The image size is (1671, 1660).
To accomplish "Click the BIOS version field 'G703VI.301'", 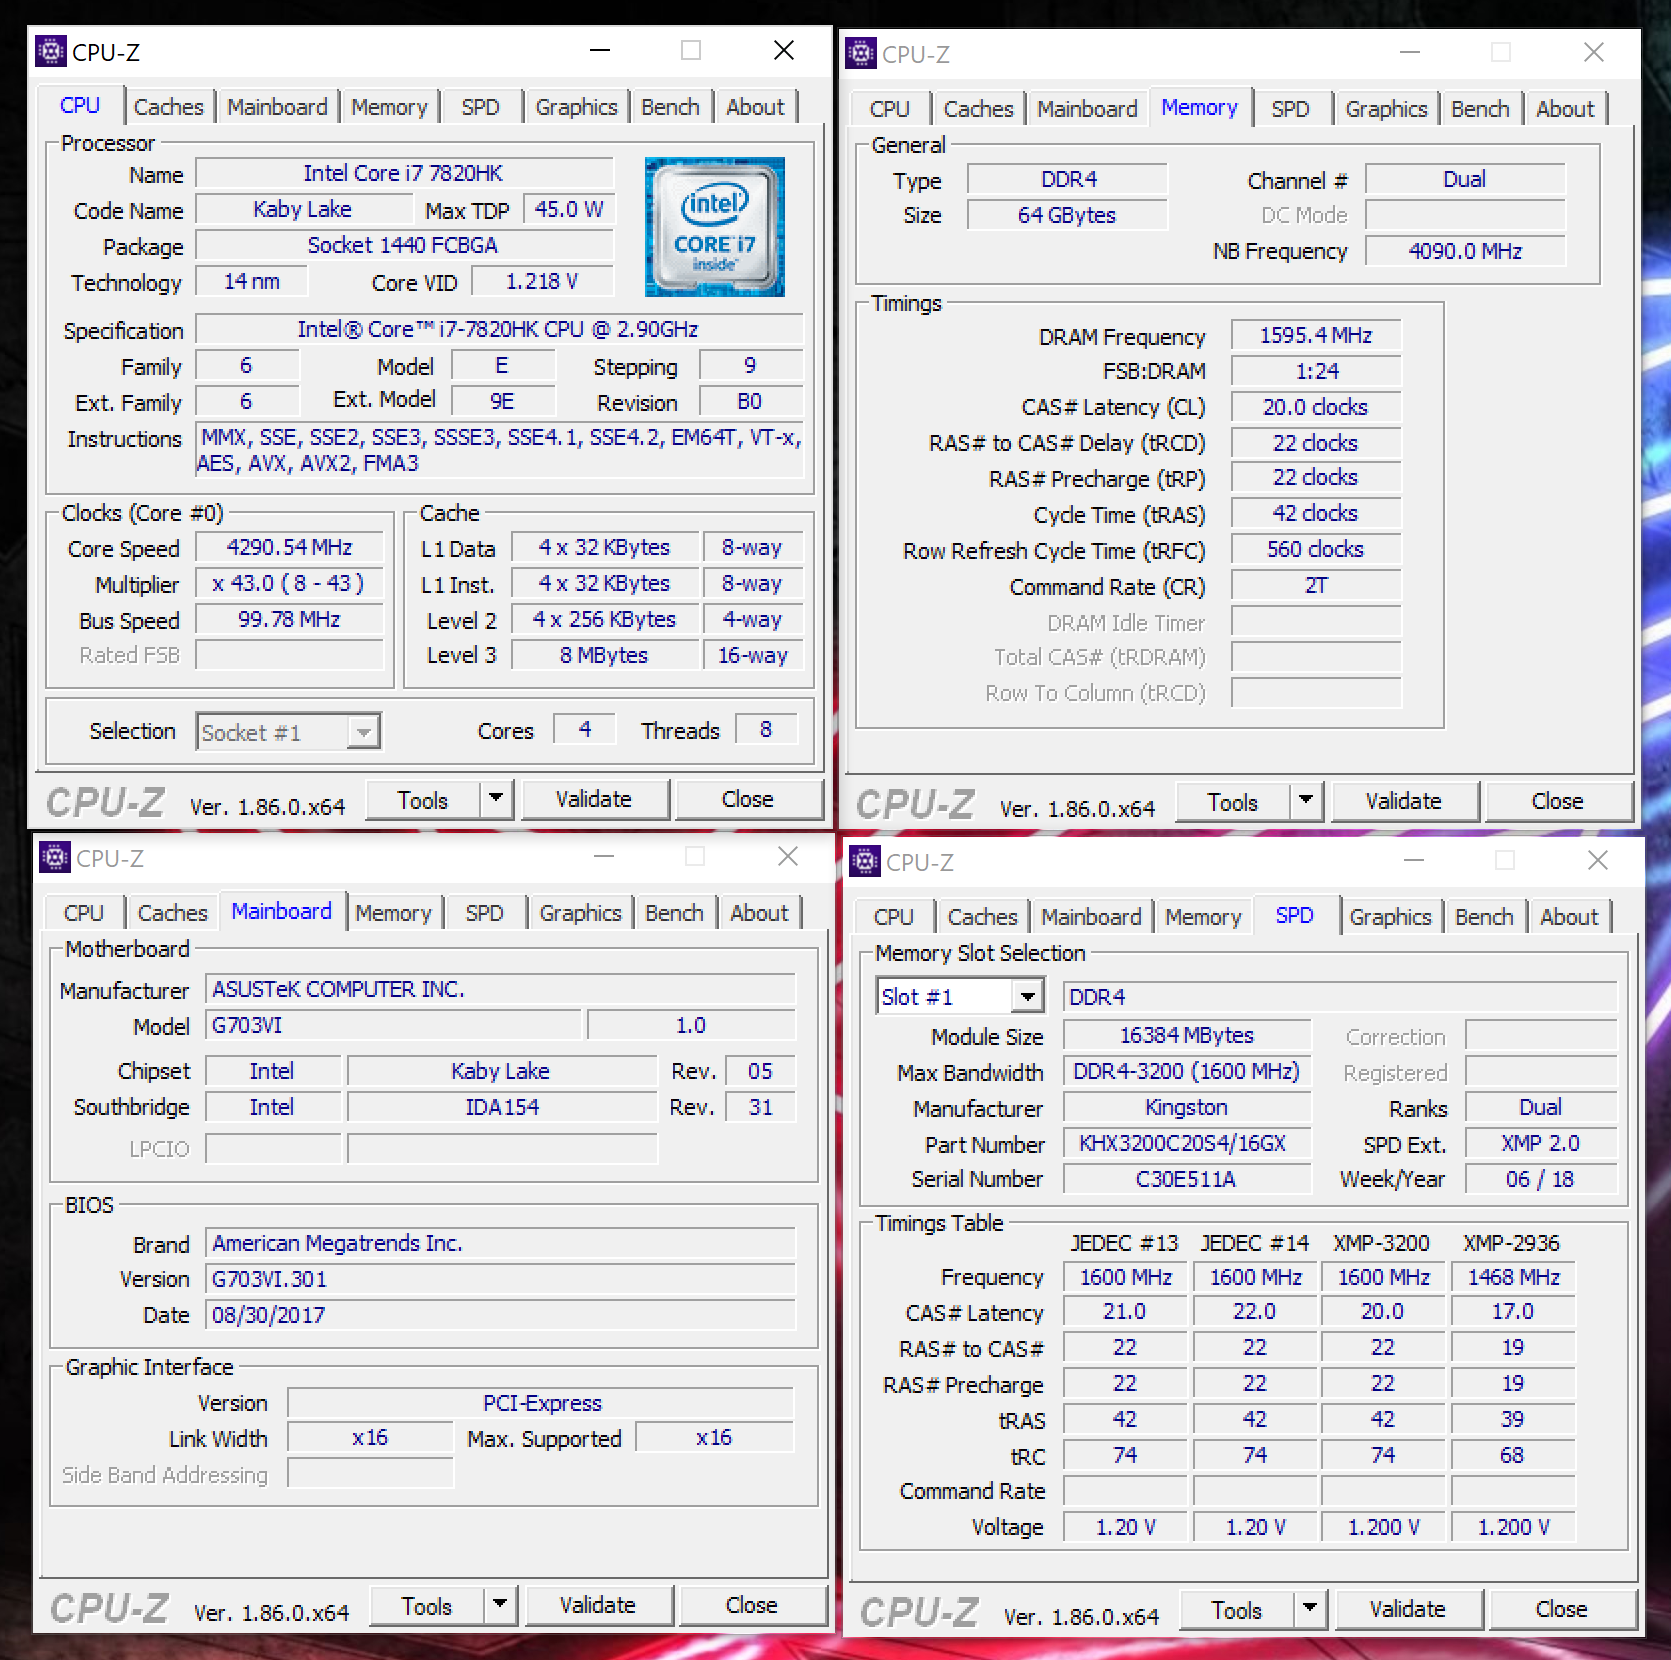I will [501, 1279].
